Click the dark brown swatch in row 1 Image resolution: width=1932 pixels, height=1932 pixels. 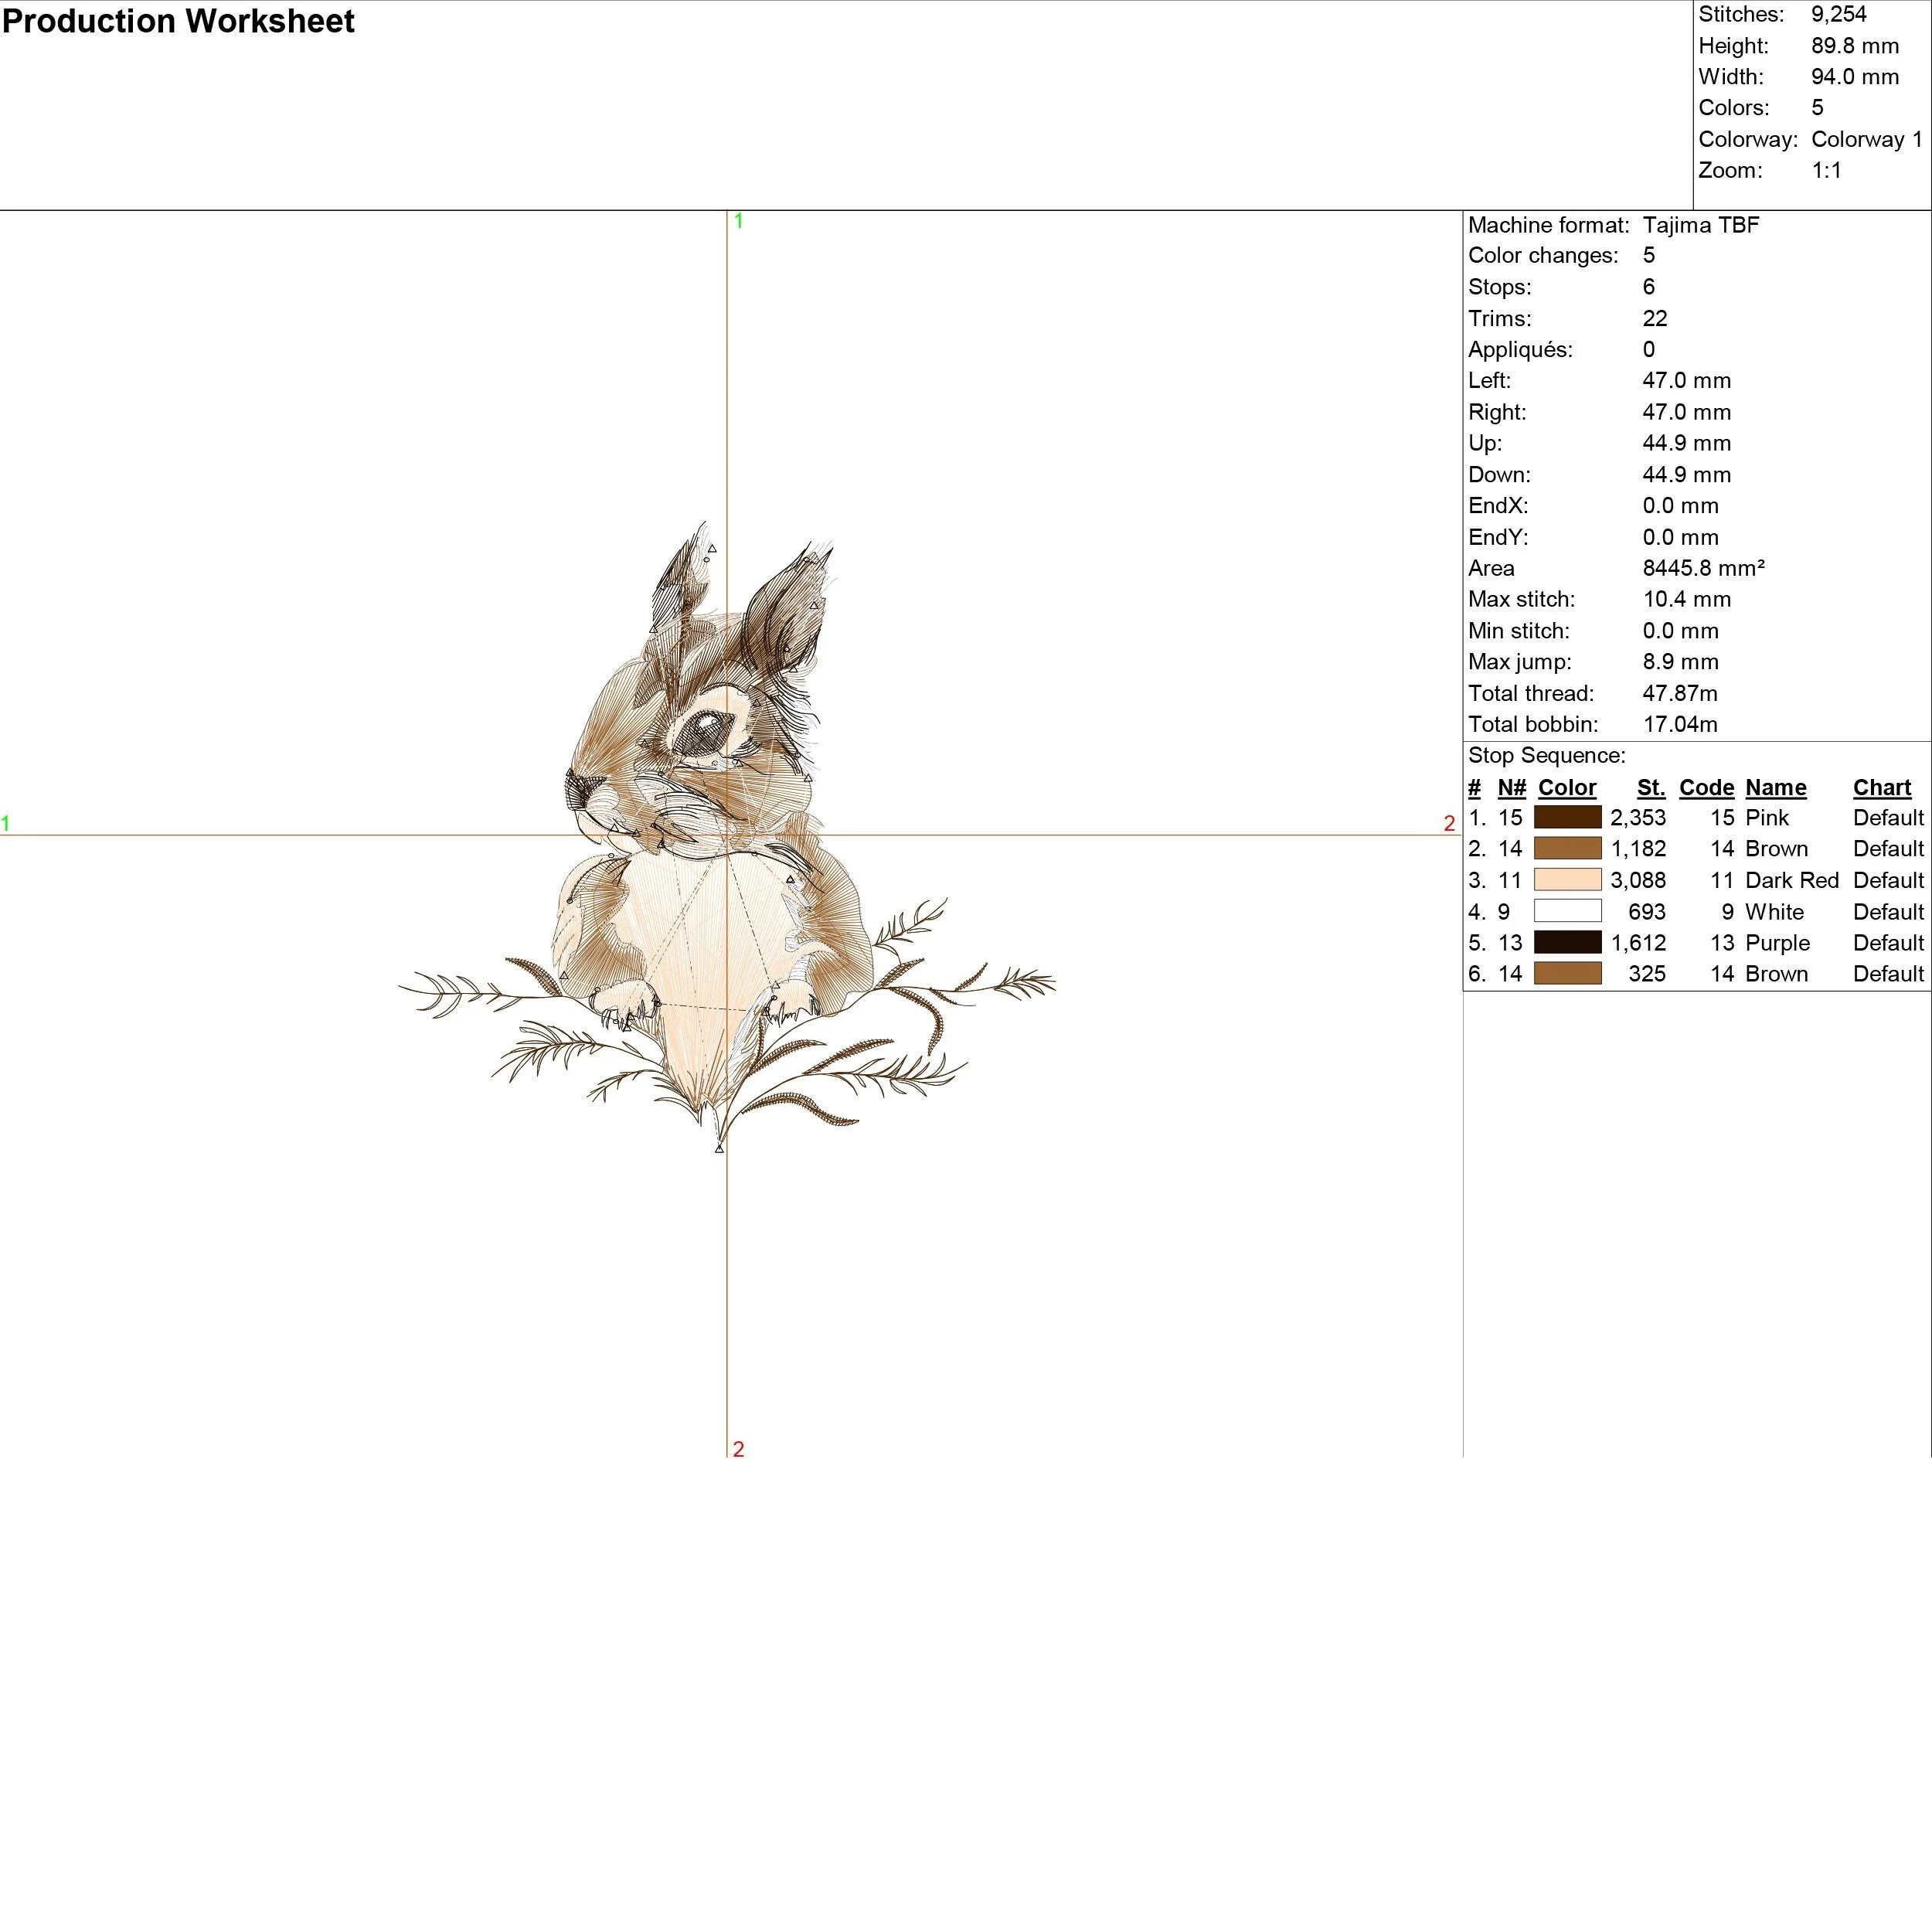coord(1567,817)
